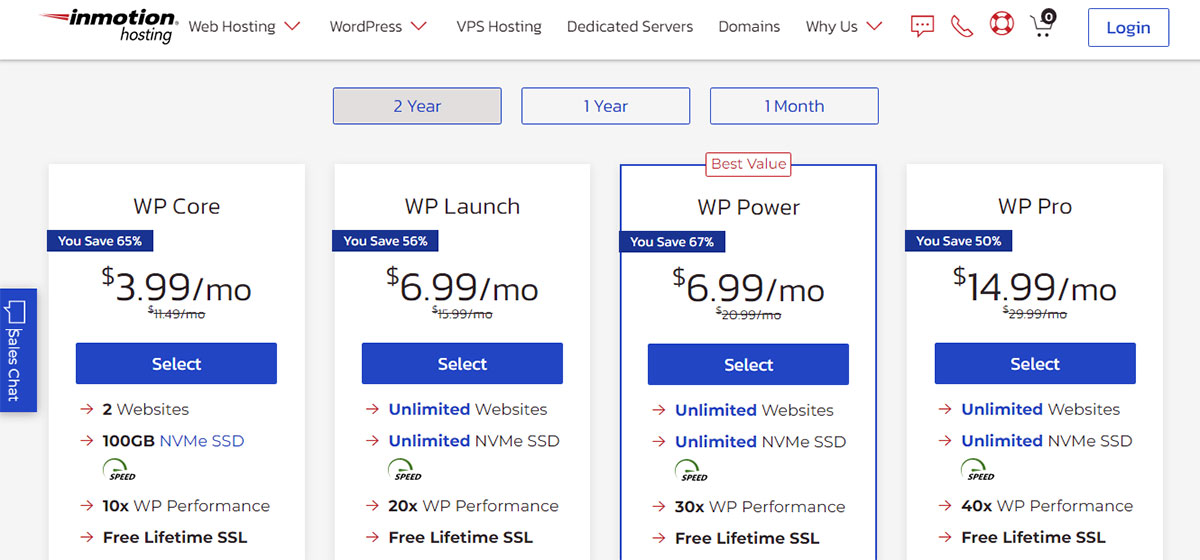Screen dimensions: 1200x560
Task: Click Unlimited Websites in WP Pro
Action: 1041,410
